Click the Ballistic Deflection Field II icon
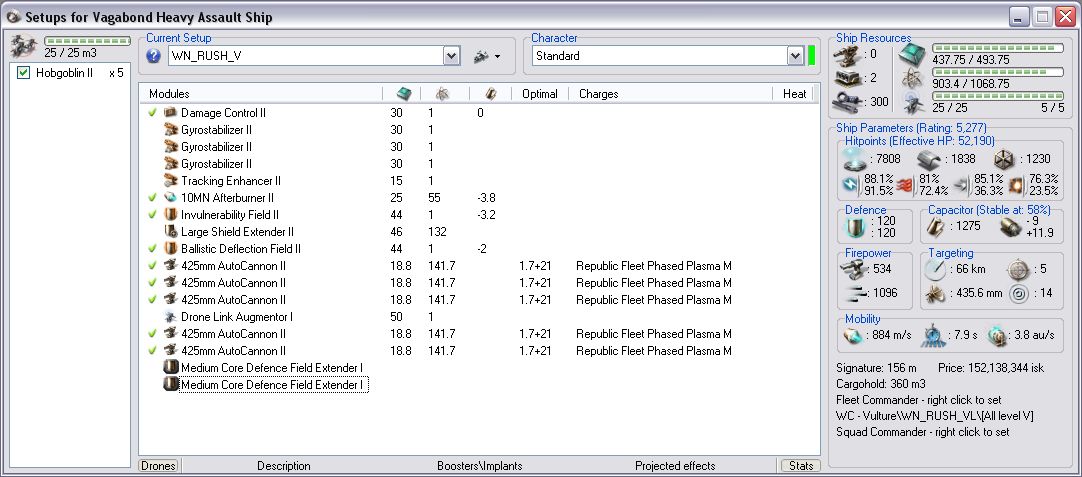1082x477 pixels. coord(170,249)
